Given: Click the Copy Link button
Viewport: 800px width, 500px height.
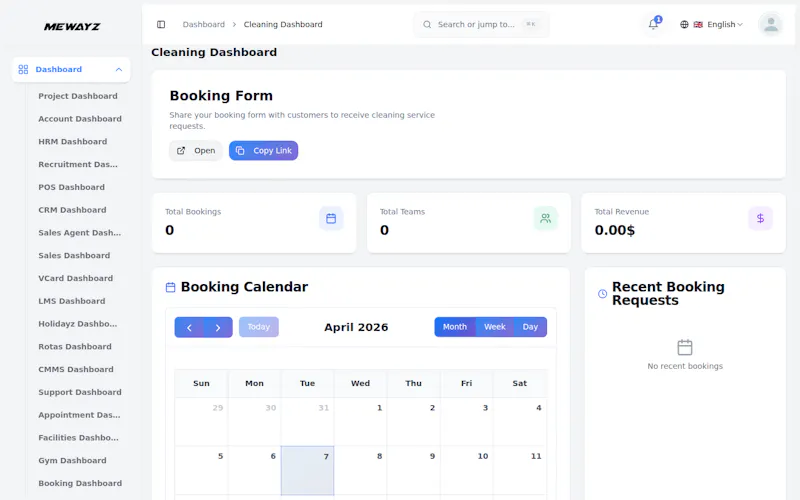Looking at the screenshot, I should 263,151.
